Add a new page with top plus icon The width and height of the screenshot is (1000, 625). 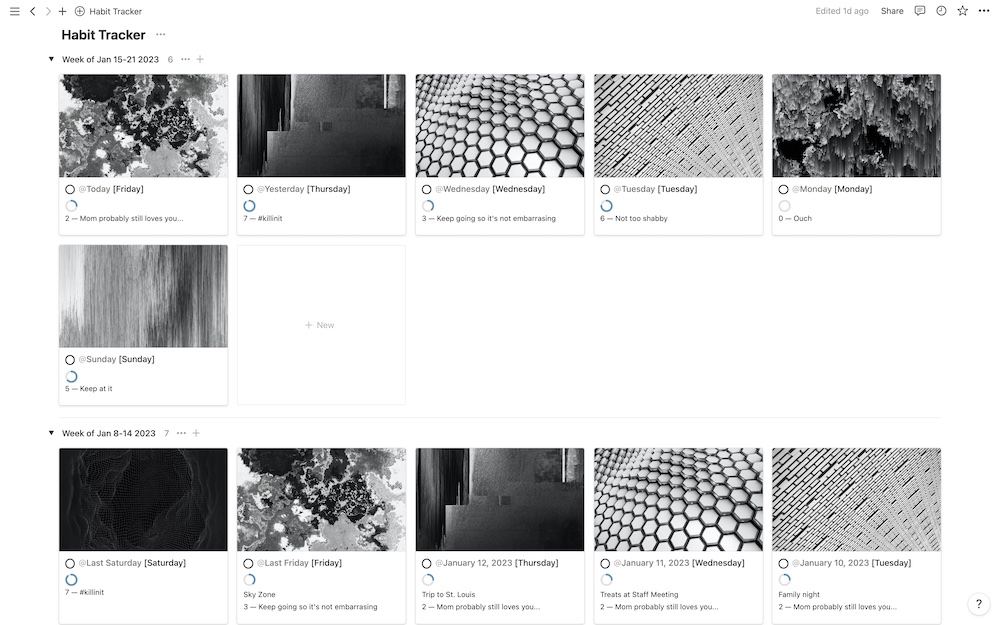click(x=62, y=11)
